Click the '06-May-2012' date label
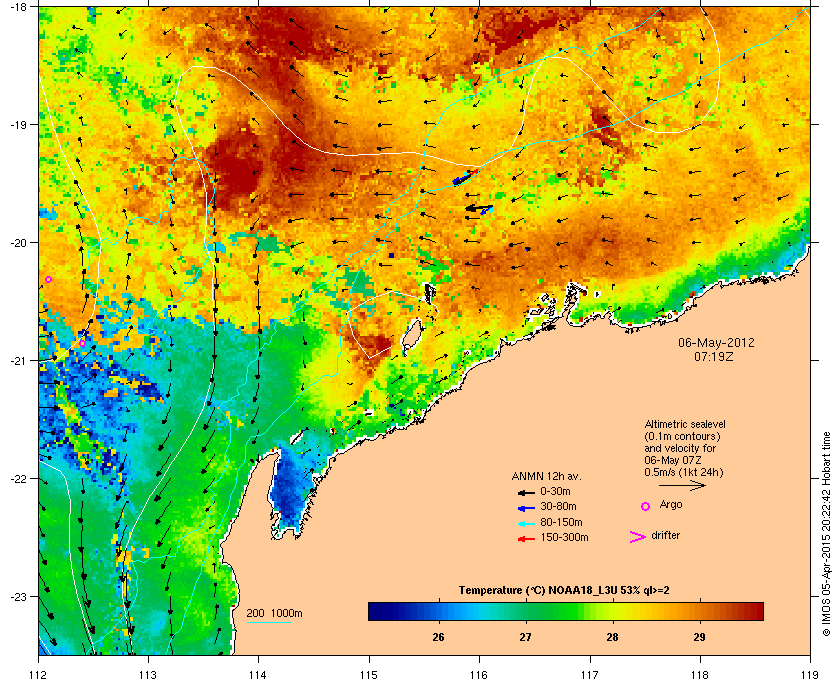Viewport: 840px width, 680px height. pos(716,342)
